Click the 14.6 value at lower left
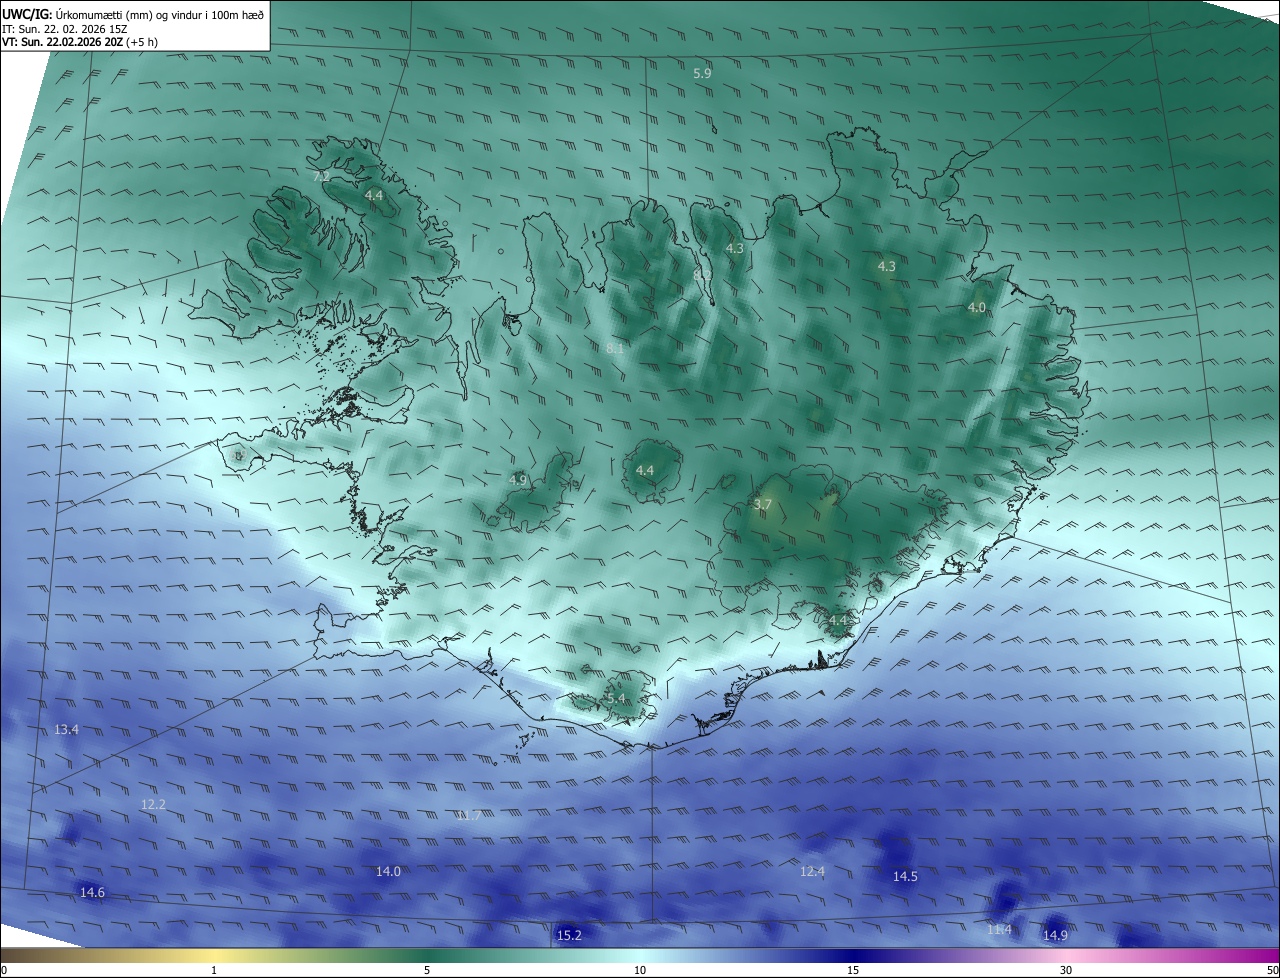 pos(92,892)
